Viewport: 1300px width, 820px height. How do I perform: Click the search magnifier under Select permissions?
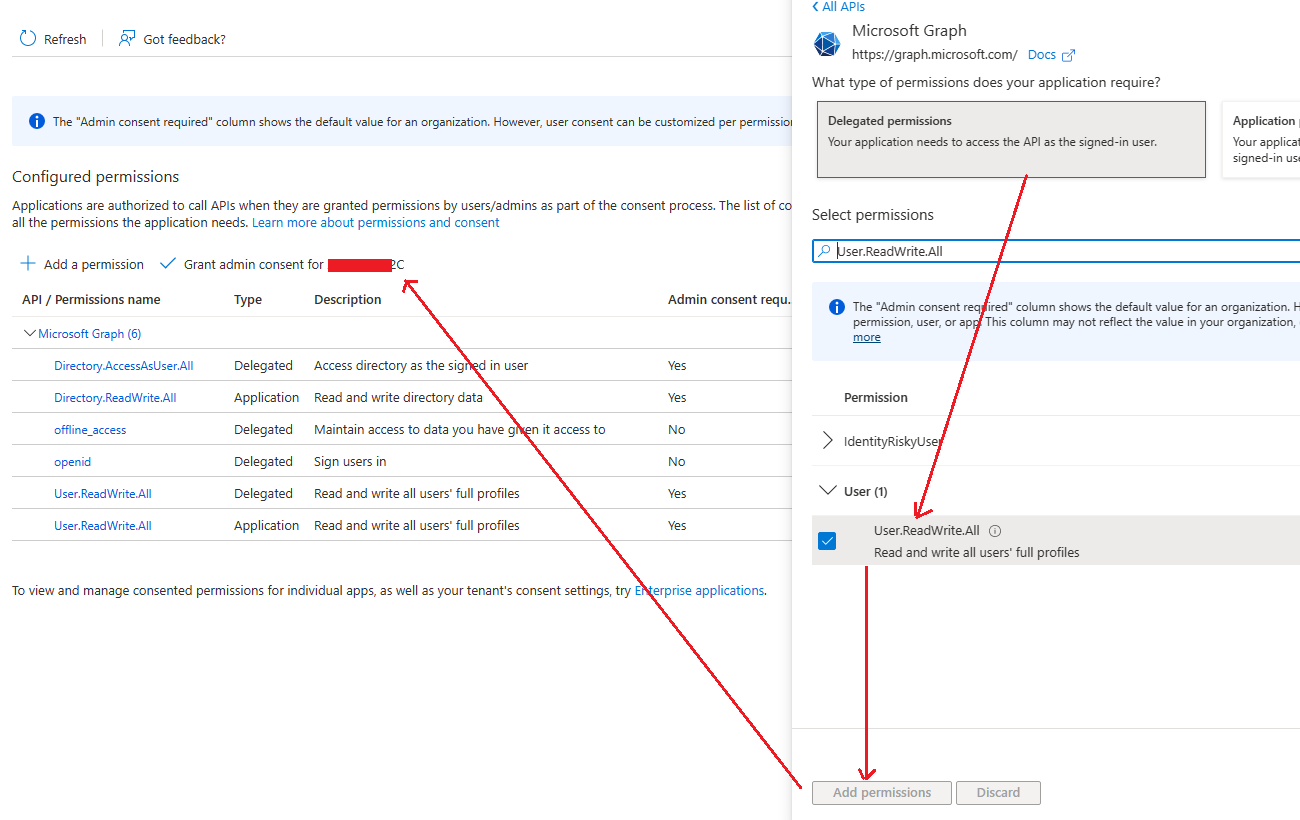(823, 250)
